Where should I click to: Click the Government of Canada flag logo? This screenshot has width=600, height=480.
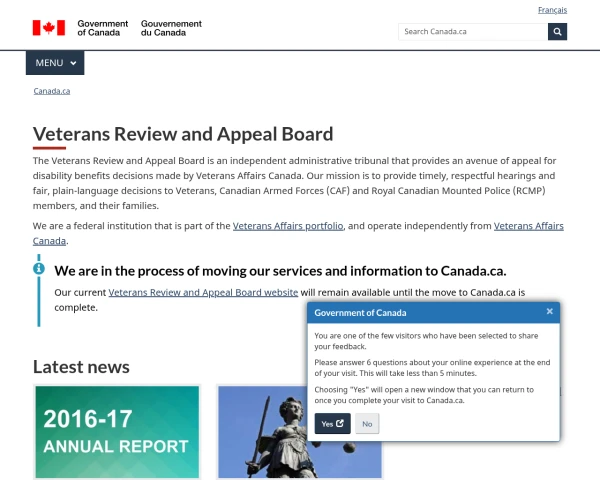(48, 28)
